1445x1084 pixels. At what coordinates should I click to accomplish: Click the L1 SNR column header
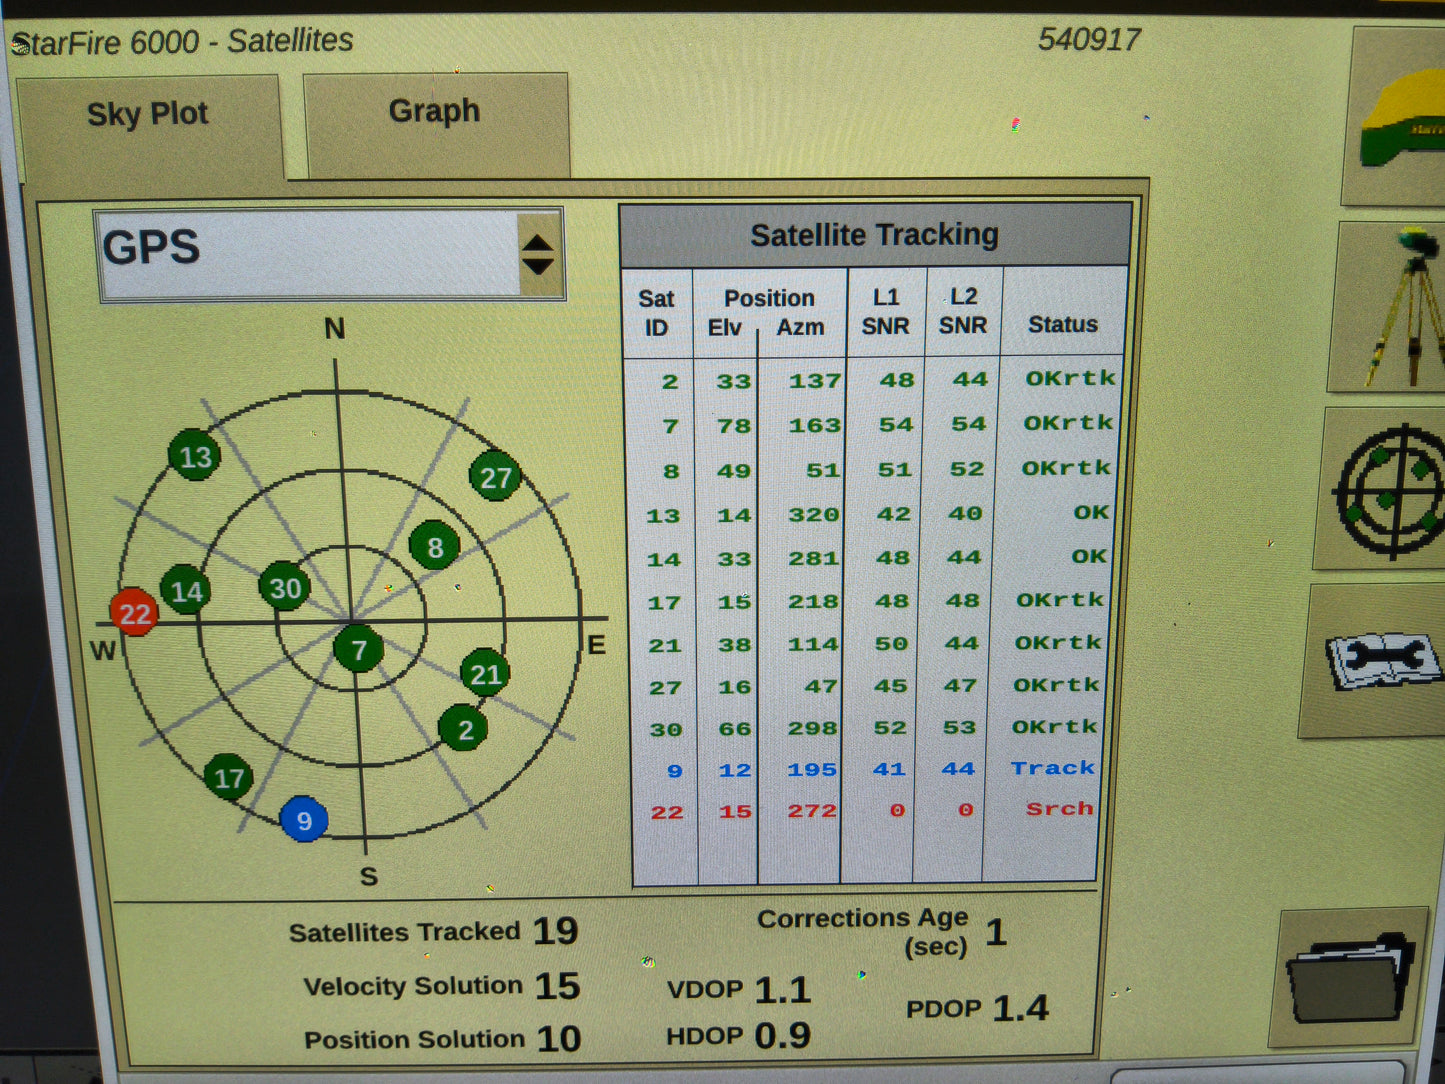tap(886, 311)
